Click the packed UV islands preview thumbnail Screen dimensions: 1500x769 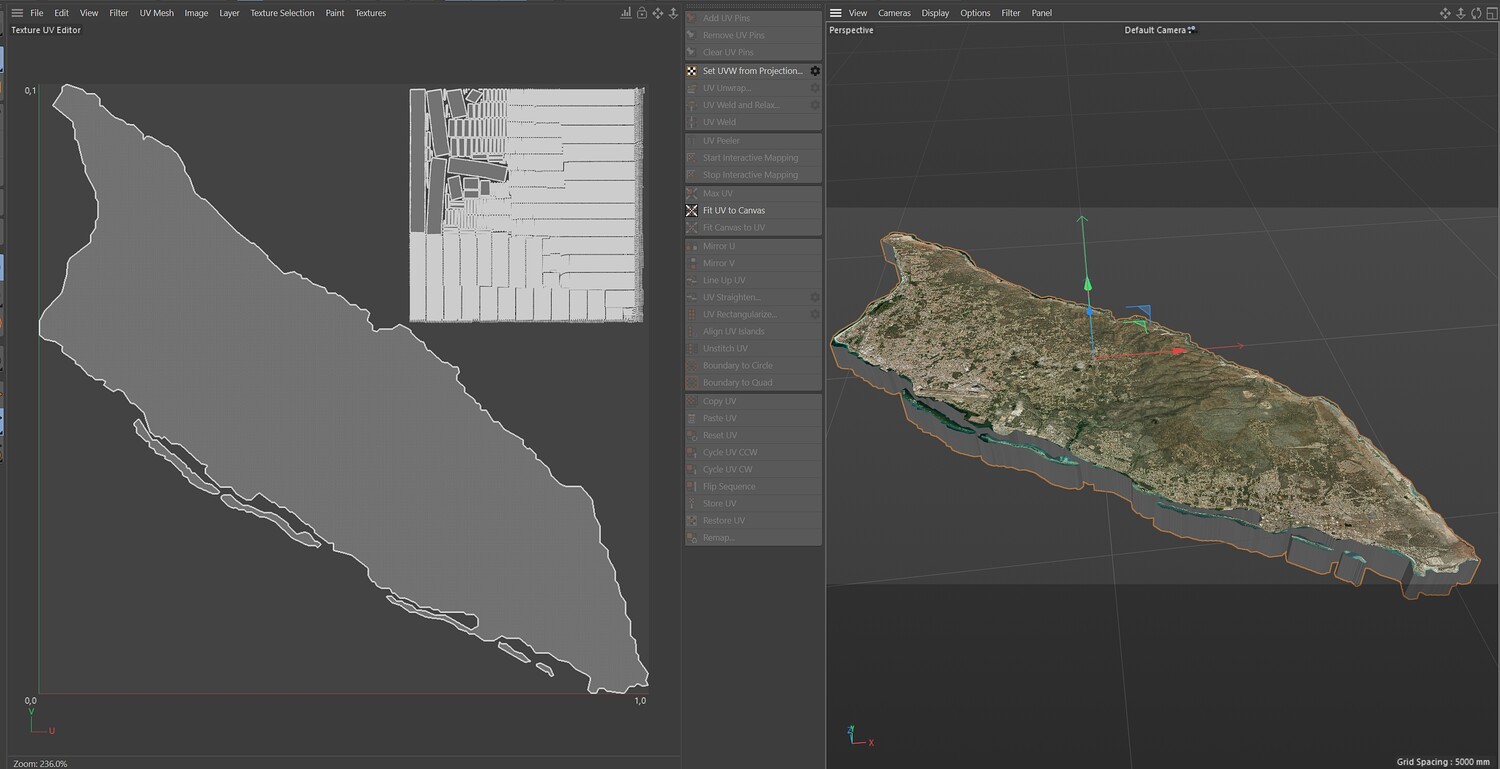tap(526, 205)
